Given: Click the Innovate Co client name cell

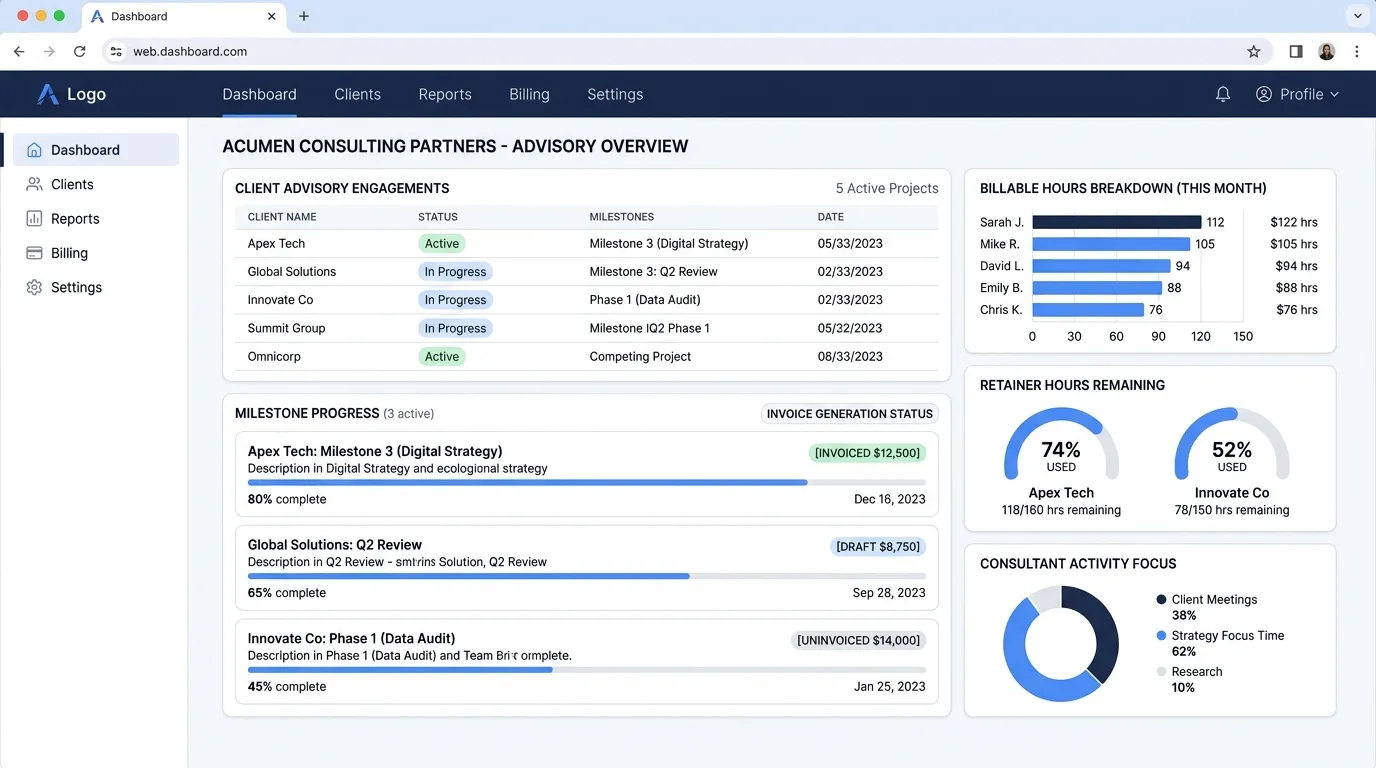Looking at the screenshot, I should click(x=280, y=300).
